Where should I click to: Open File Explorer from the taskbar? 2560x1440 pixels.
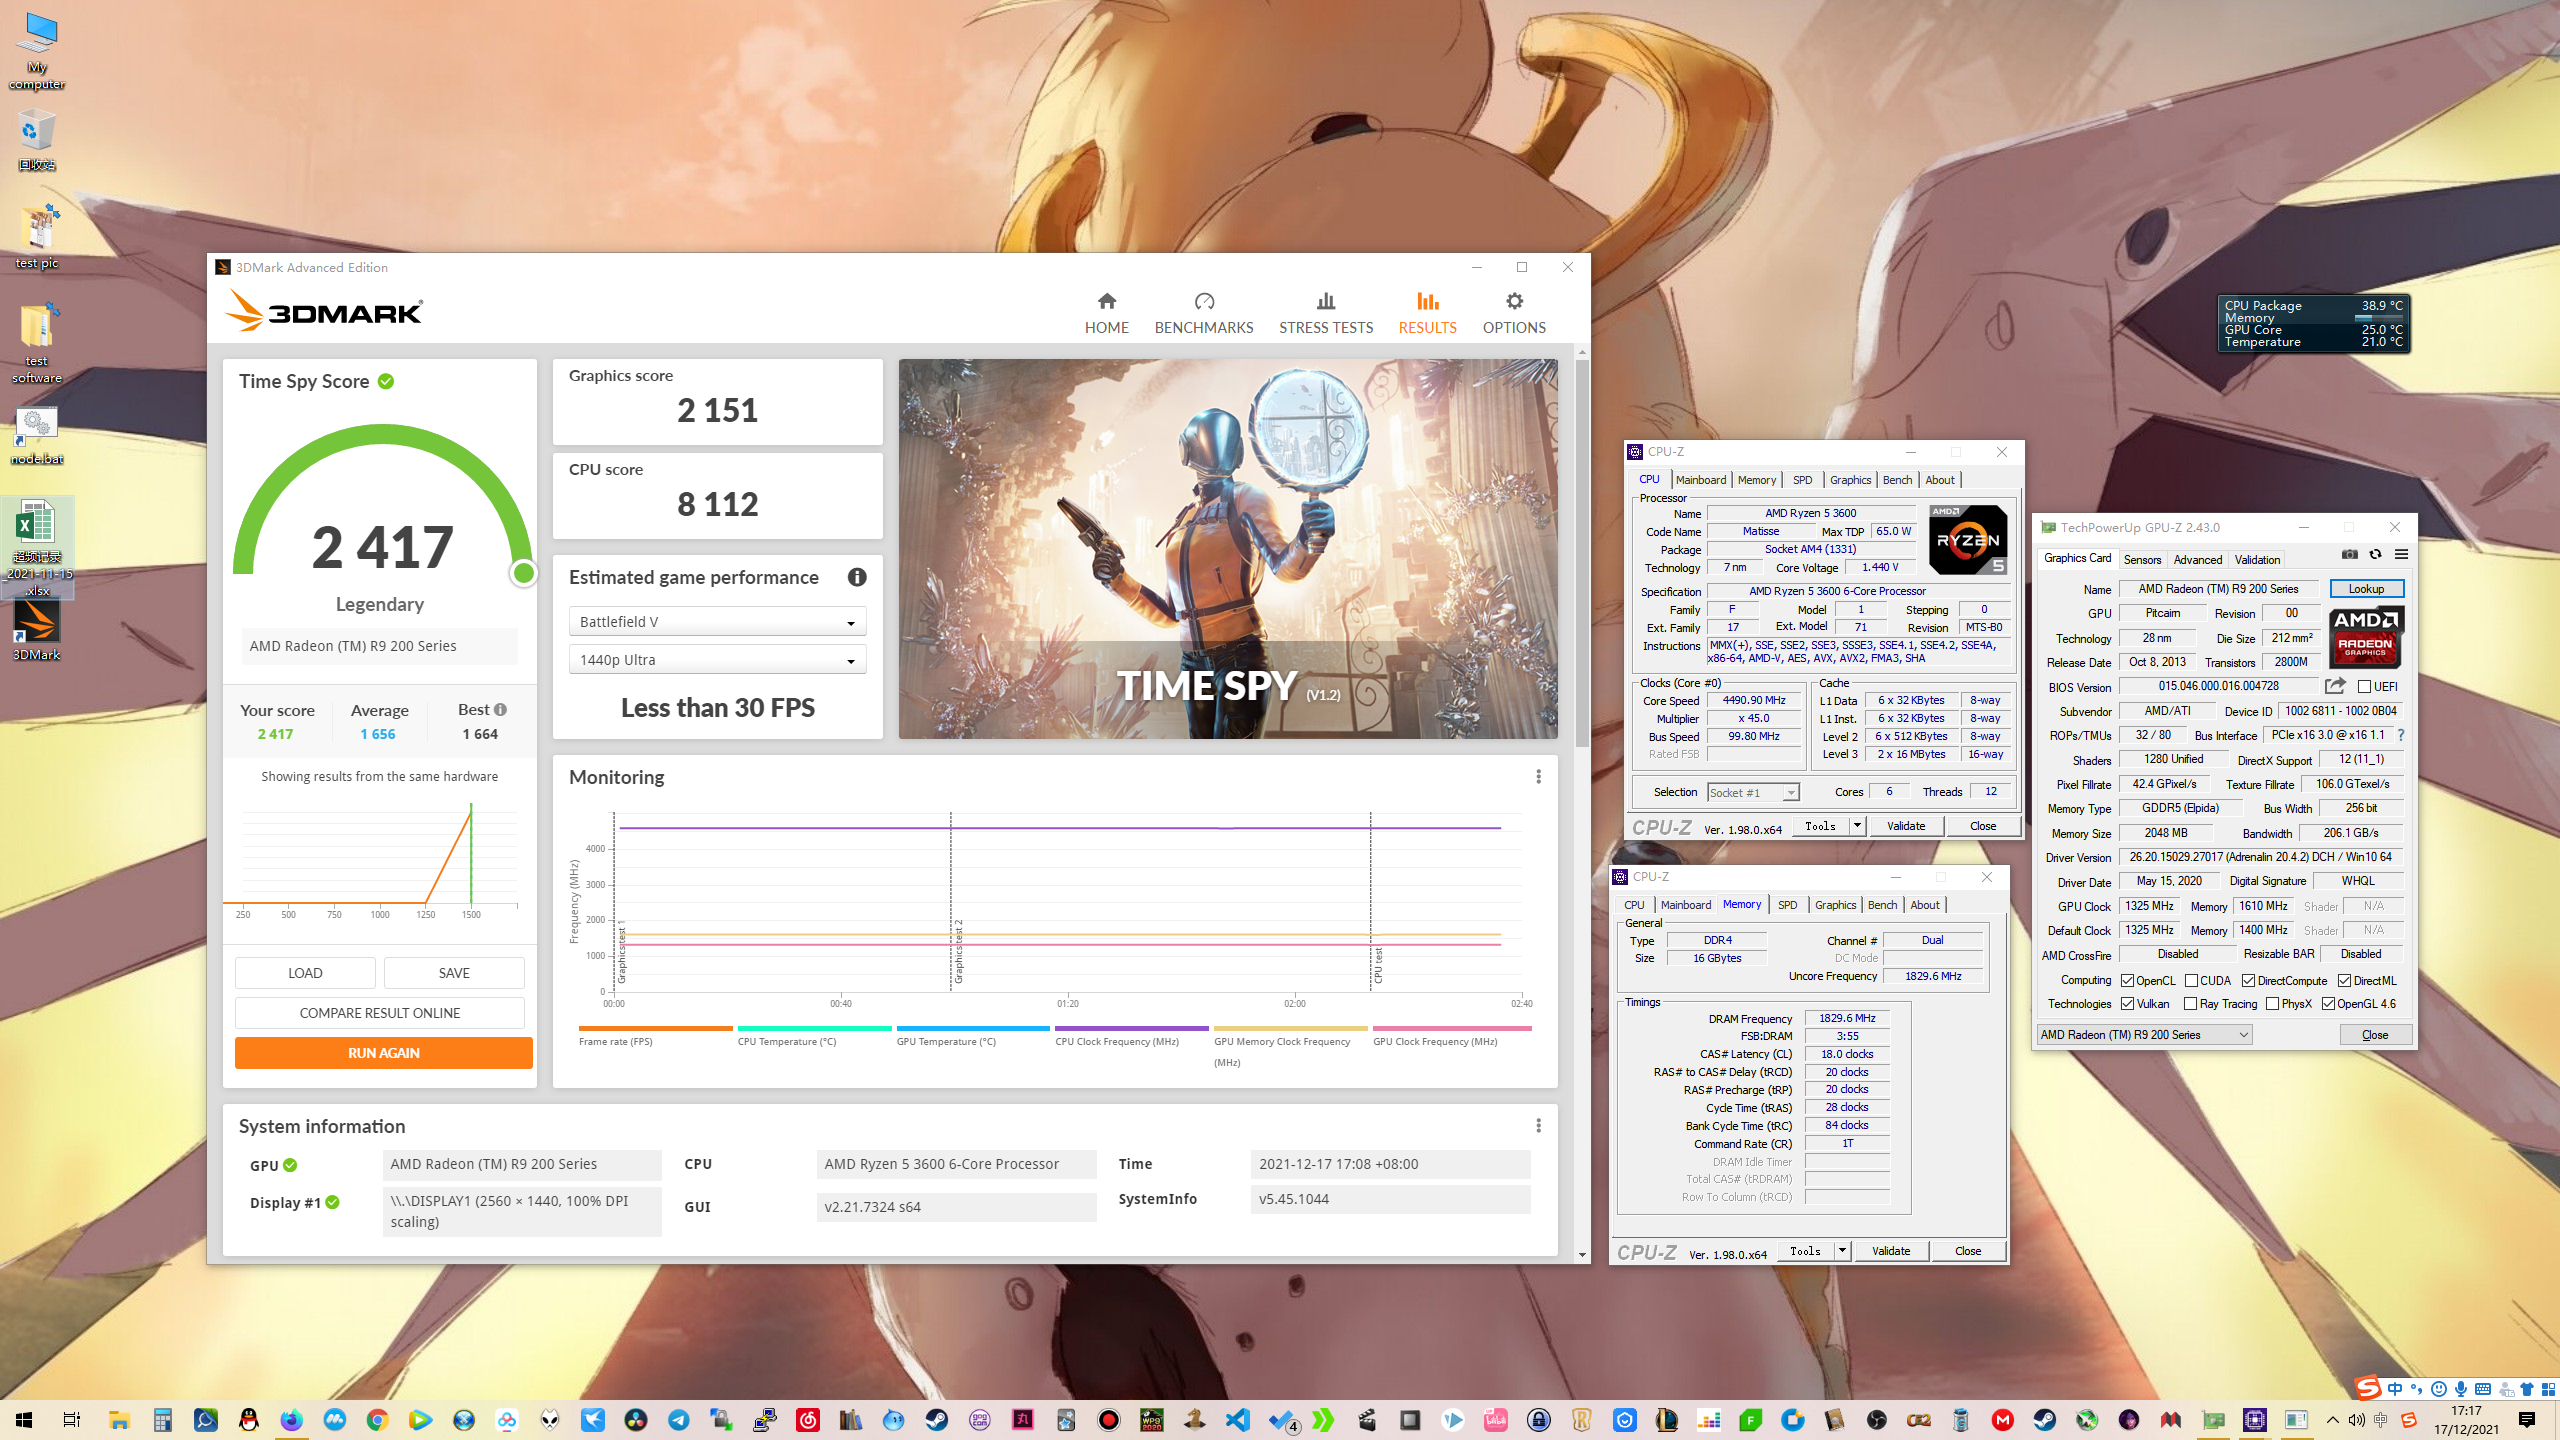point(119,1420)
